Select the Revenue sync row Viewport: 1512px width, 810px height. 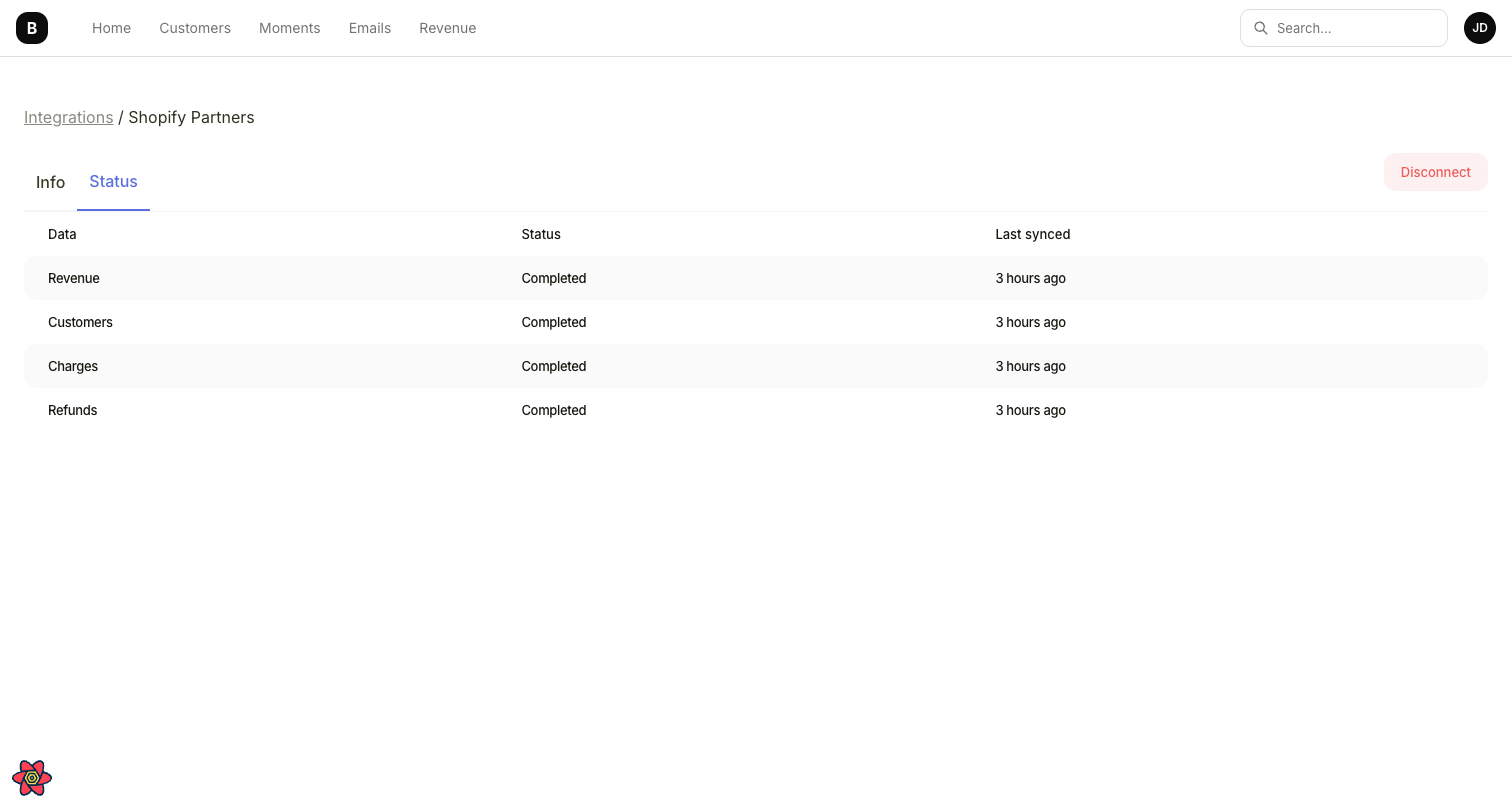pos(74,278)
